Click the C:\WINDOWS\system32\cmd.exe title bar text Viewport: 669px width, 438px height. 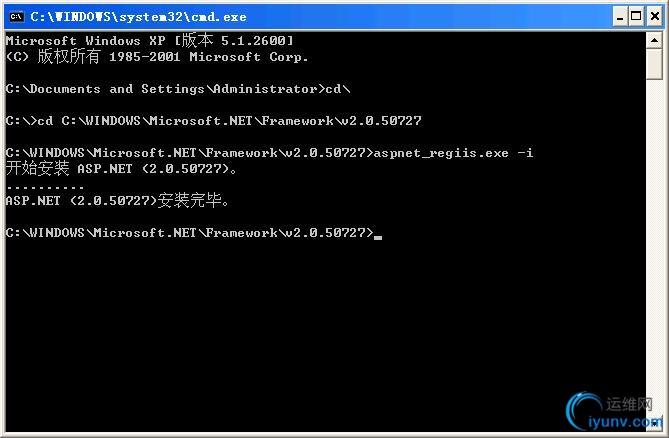pos(138,17)
